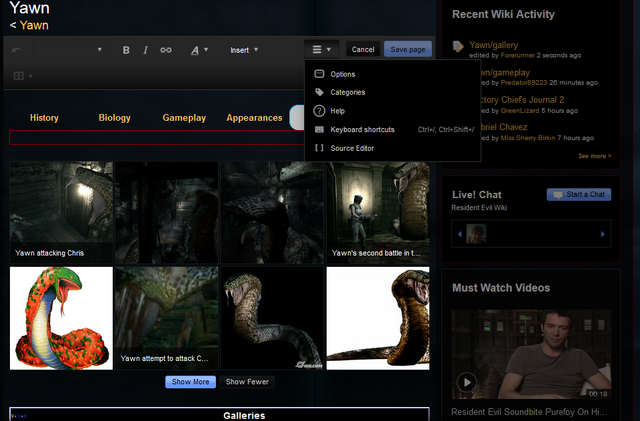Click the Show Fewer gallery button
Image resolution: width=640 pixels, height=421 pixels.
click(x=247, y=382)
